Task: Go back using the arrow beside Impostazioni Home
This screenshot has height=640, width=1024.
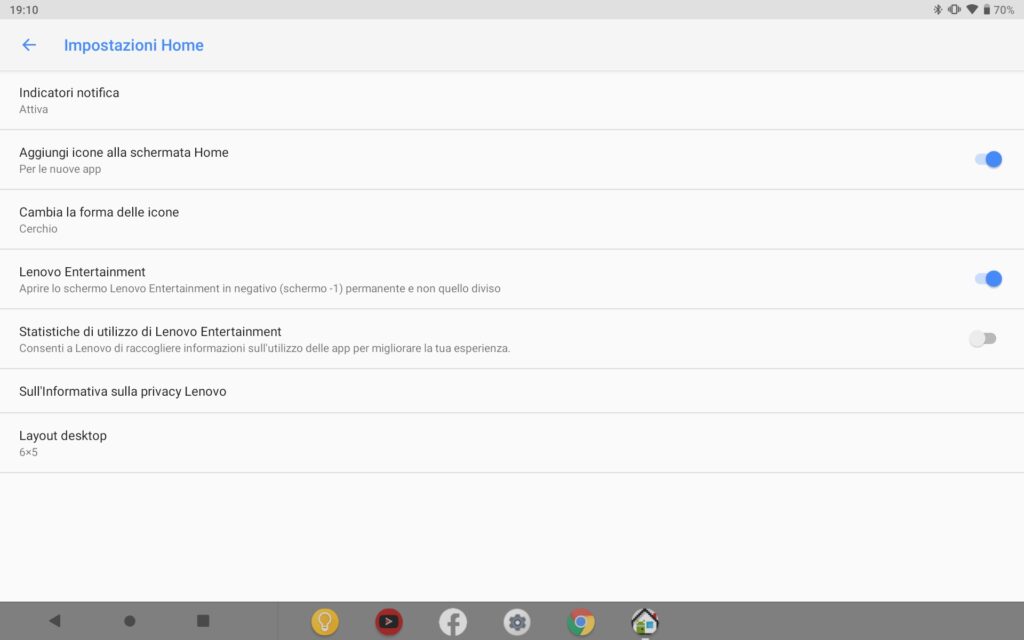Action: 29,45
